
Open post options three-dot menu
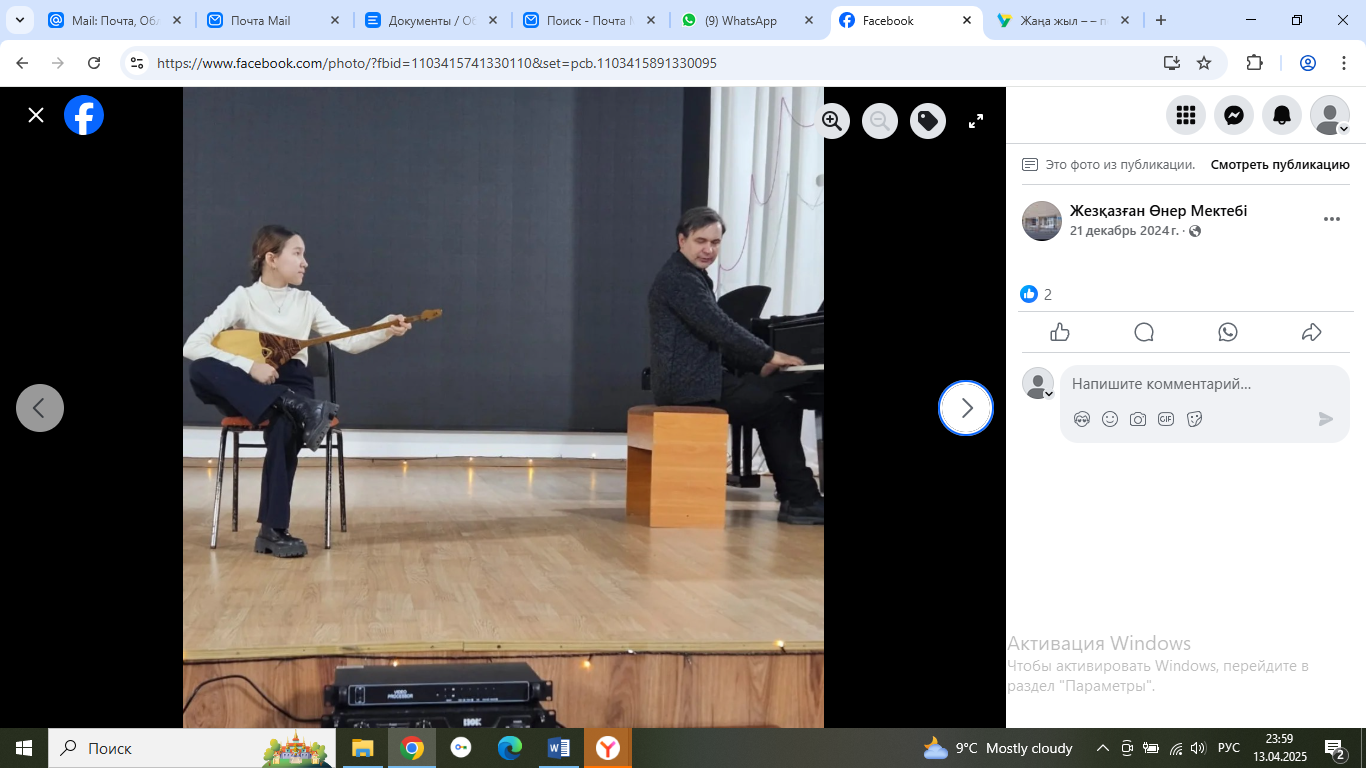(x=1331, y=220)
